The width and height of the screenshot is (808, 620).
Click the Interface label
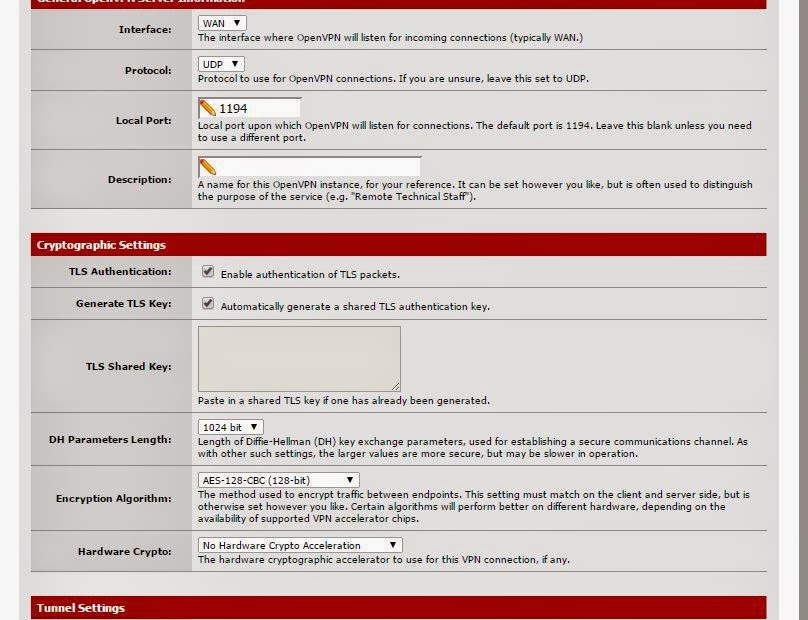(x=145, y=29)
